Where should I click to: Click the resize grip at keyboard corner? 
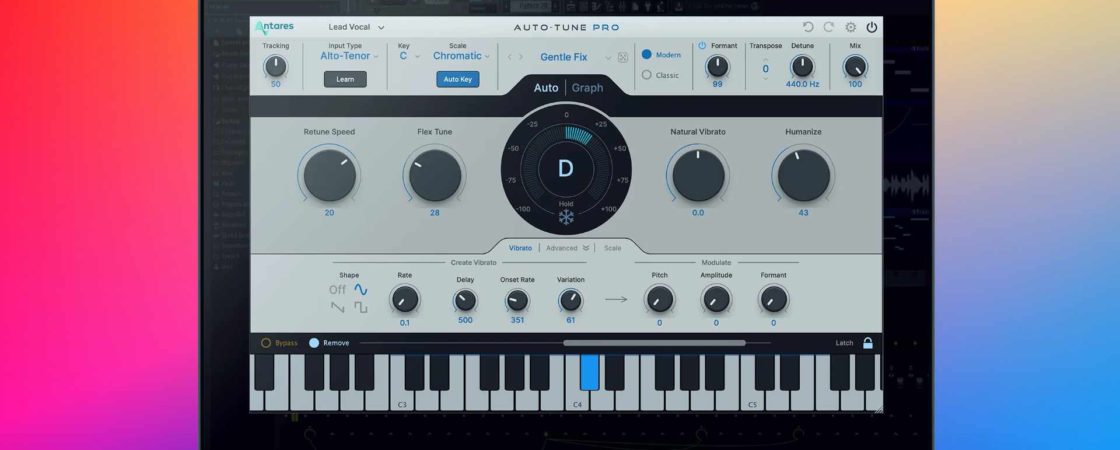click(878, 409)
